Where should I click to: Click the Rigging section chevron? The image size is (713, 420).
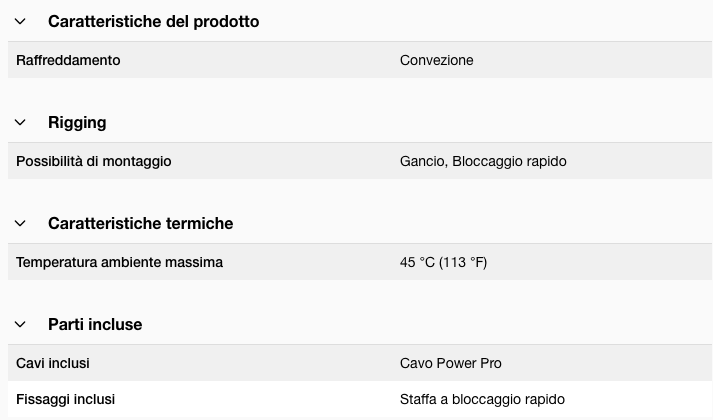[x=20, y=122]
